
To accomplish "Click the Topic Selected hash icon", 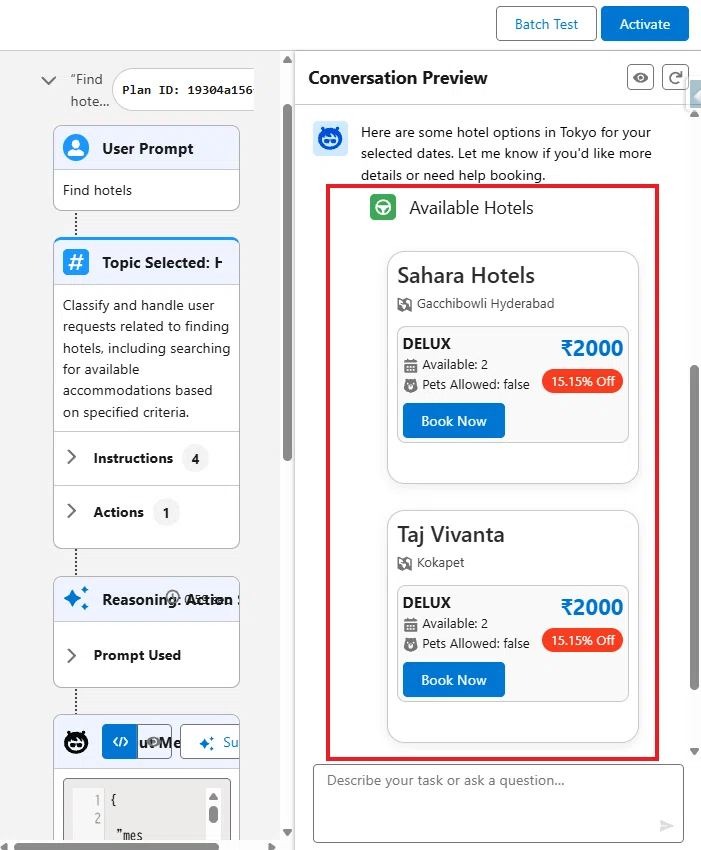I will (76, 262).
